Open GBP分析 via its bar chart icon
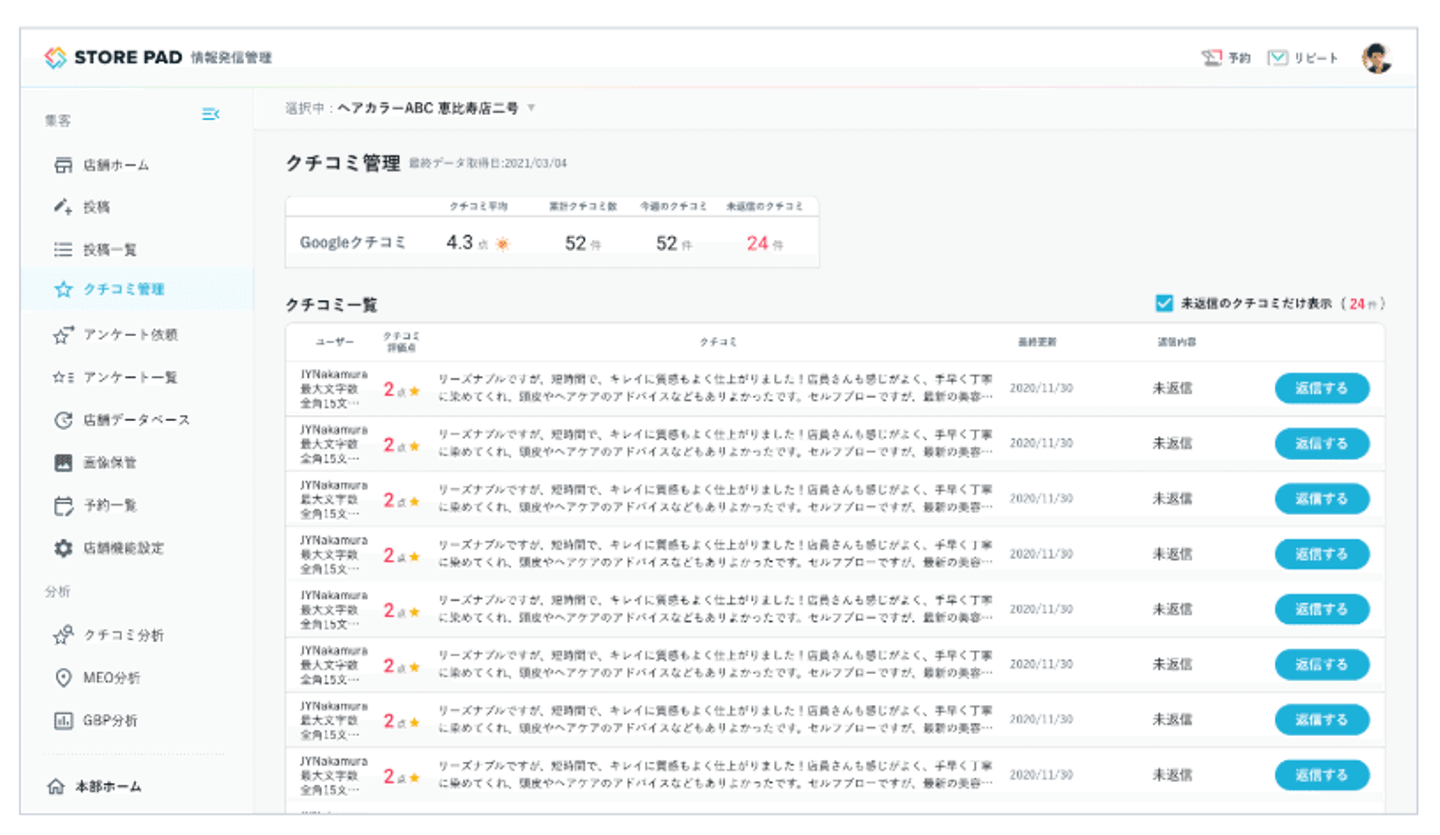 point(63,720)
